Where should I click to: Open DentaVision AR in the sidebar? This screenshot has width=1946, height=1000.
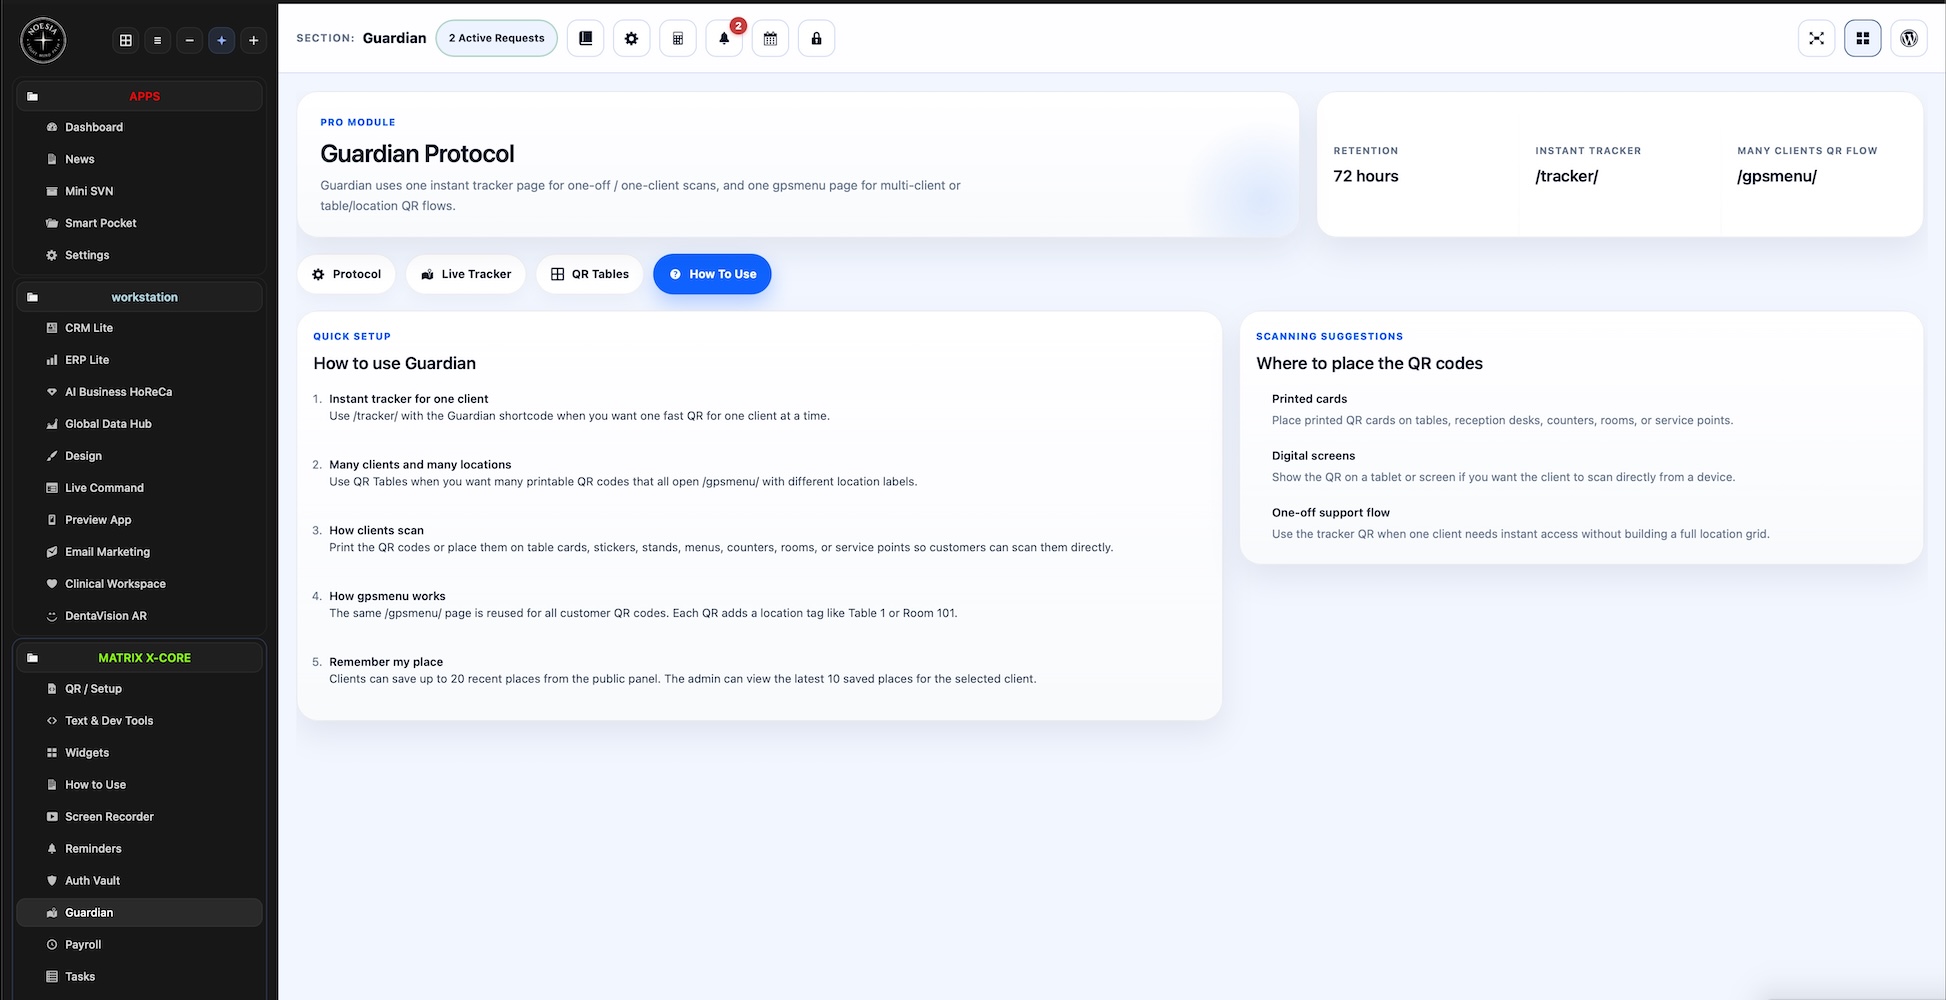pos(140,616)
